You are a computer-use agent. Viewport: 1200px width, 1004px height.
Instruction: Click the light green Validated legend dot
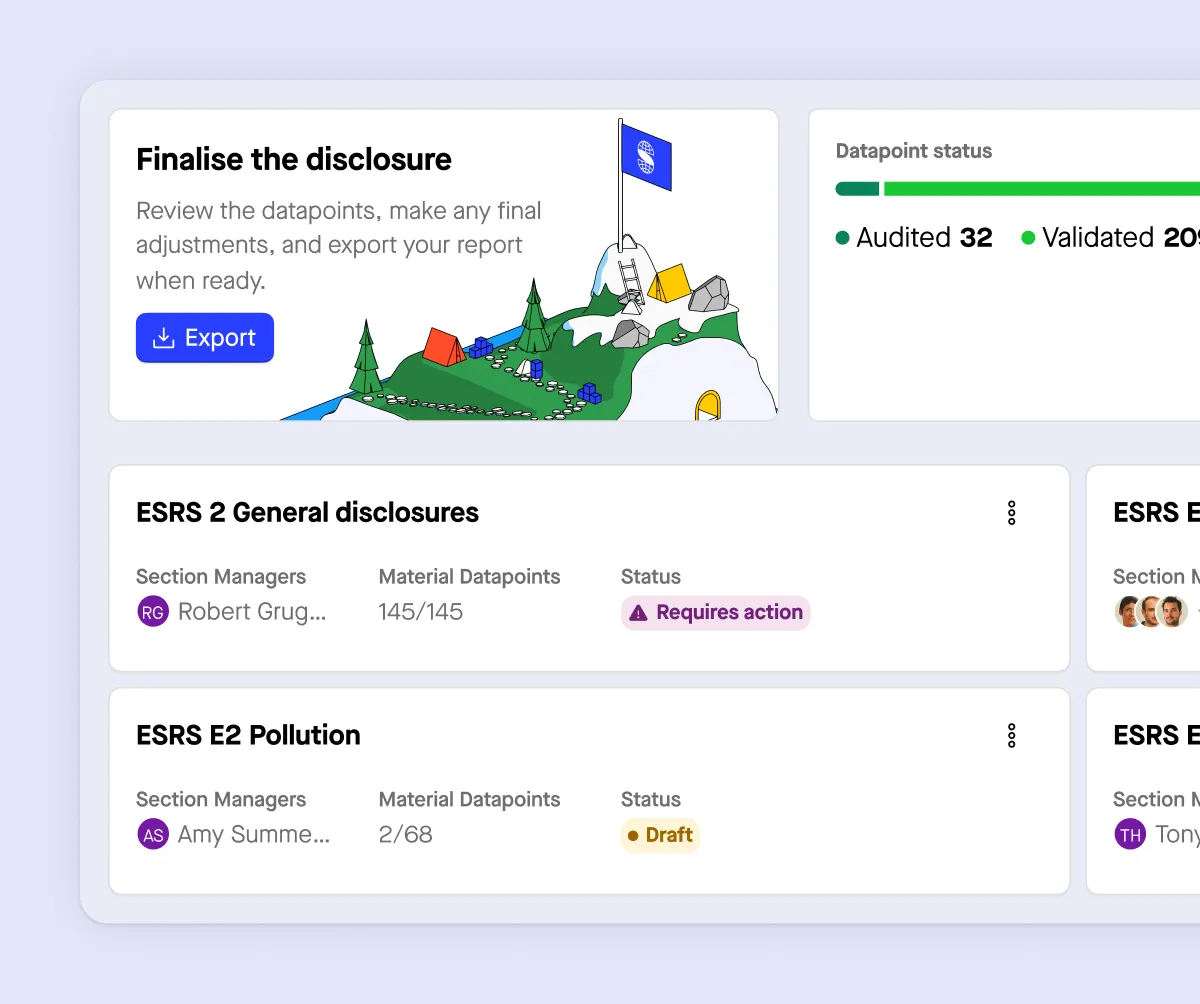[x=1028, y=238]
